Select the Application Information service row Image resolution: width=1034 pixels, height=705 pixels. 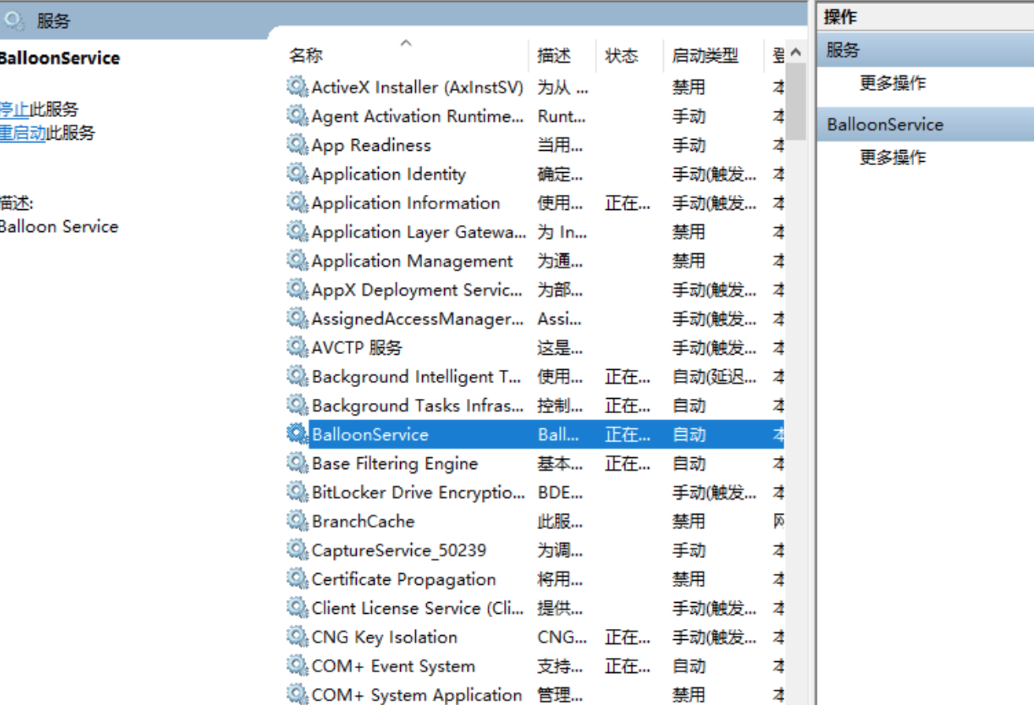[x=405, y=203]
